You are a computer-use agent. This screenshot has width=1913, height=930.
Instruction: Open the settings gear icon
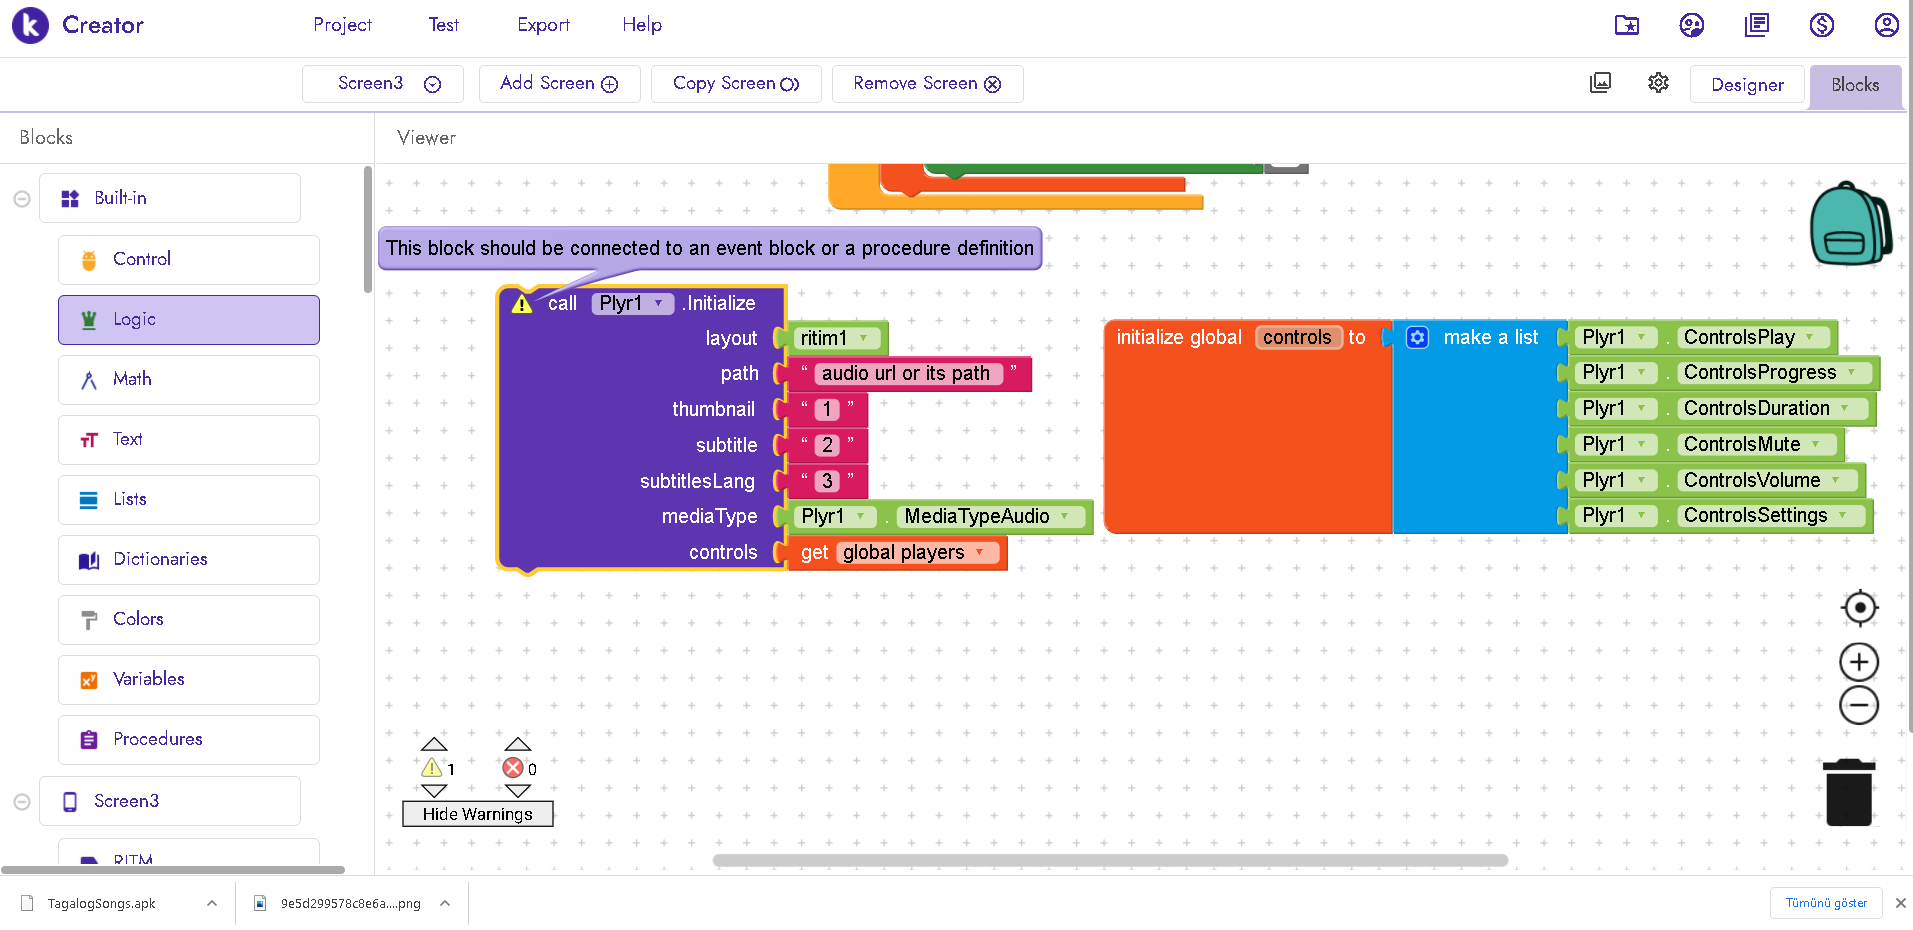pyautogui.click(x=1658, y=84)
